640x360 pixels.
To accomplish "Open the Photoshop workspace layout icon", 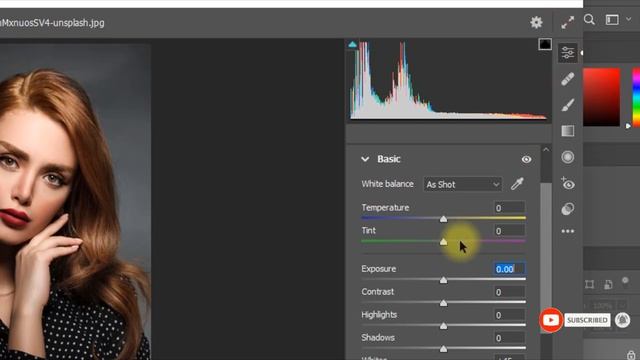I will [612, 20].
